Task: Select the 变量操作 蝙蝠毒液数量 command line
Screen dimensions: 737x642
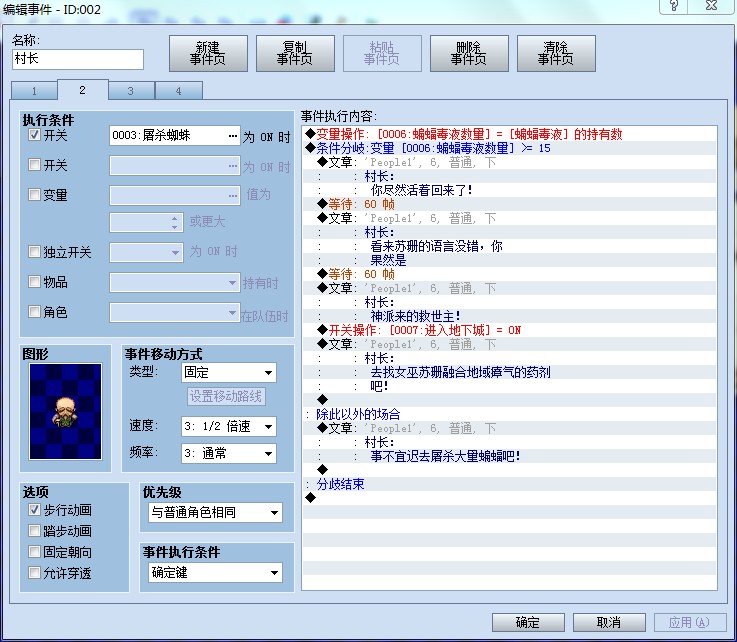Action: pos(510,134)
